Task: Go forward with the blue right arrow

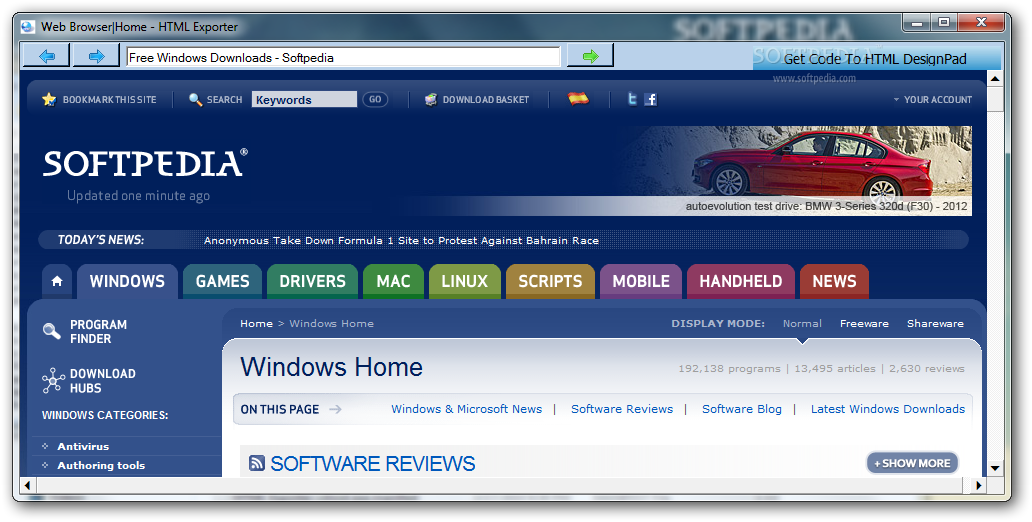Action: 96,56
